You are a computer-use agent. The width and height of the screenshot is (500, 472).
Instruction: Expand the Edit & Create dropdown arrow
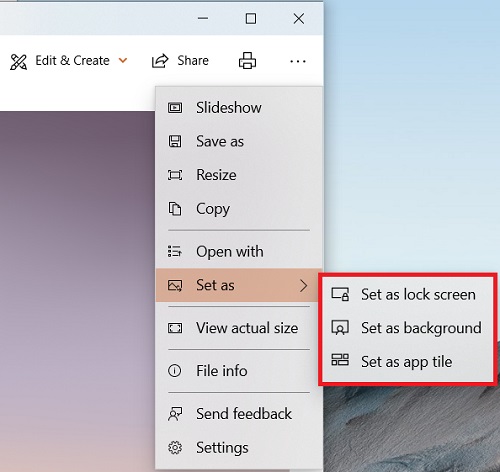123,61
